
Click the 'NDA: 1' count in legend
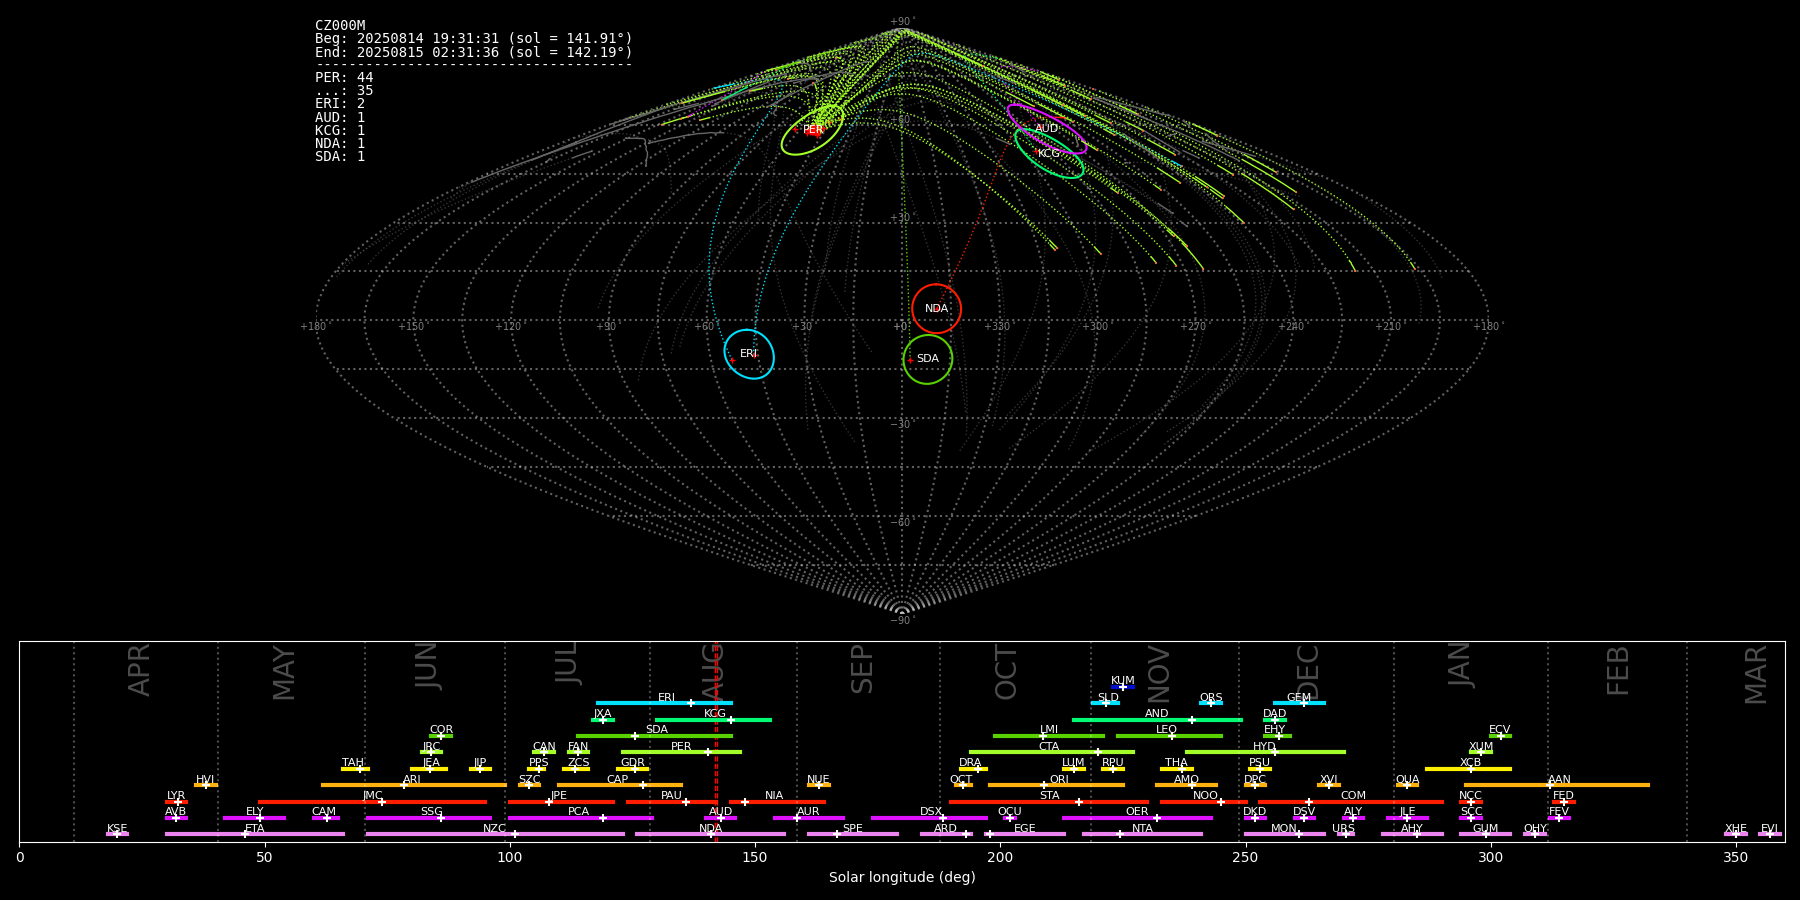pos(340,144)
